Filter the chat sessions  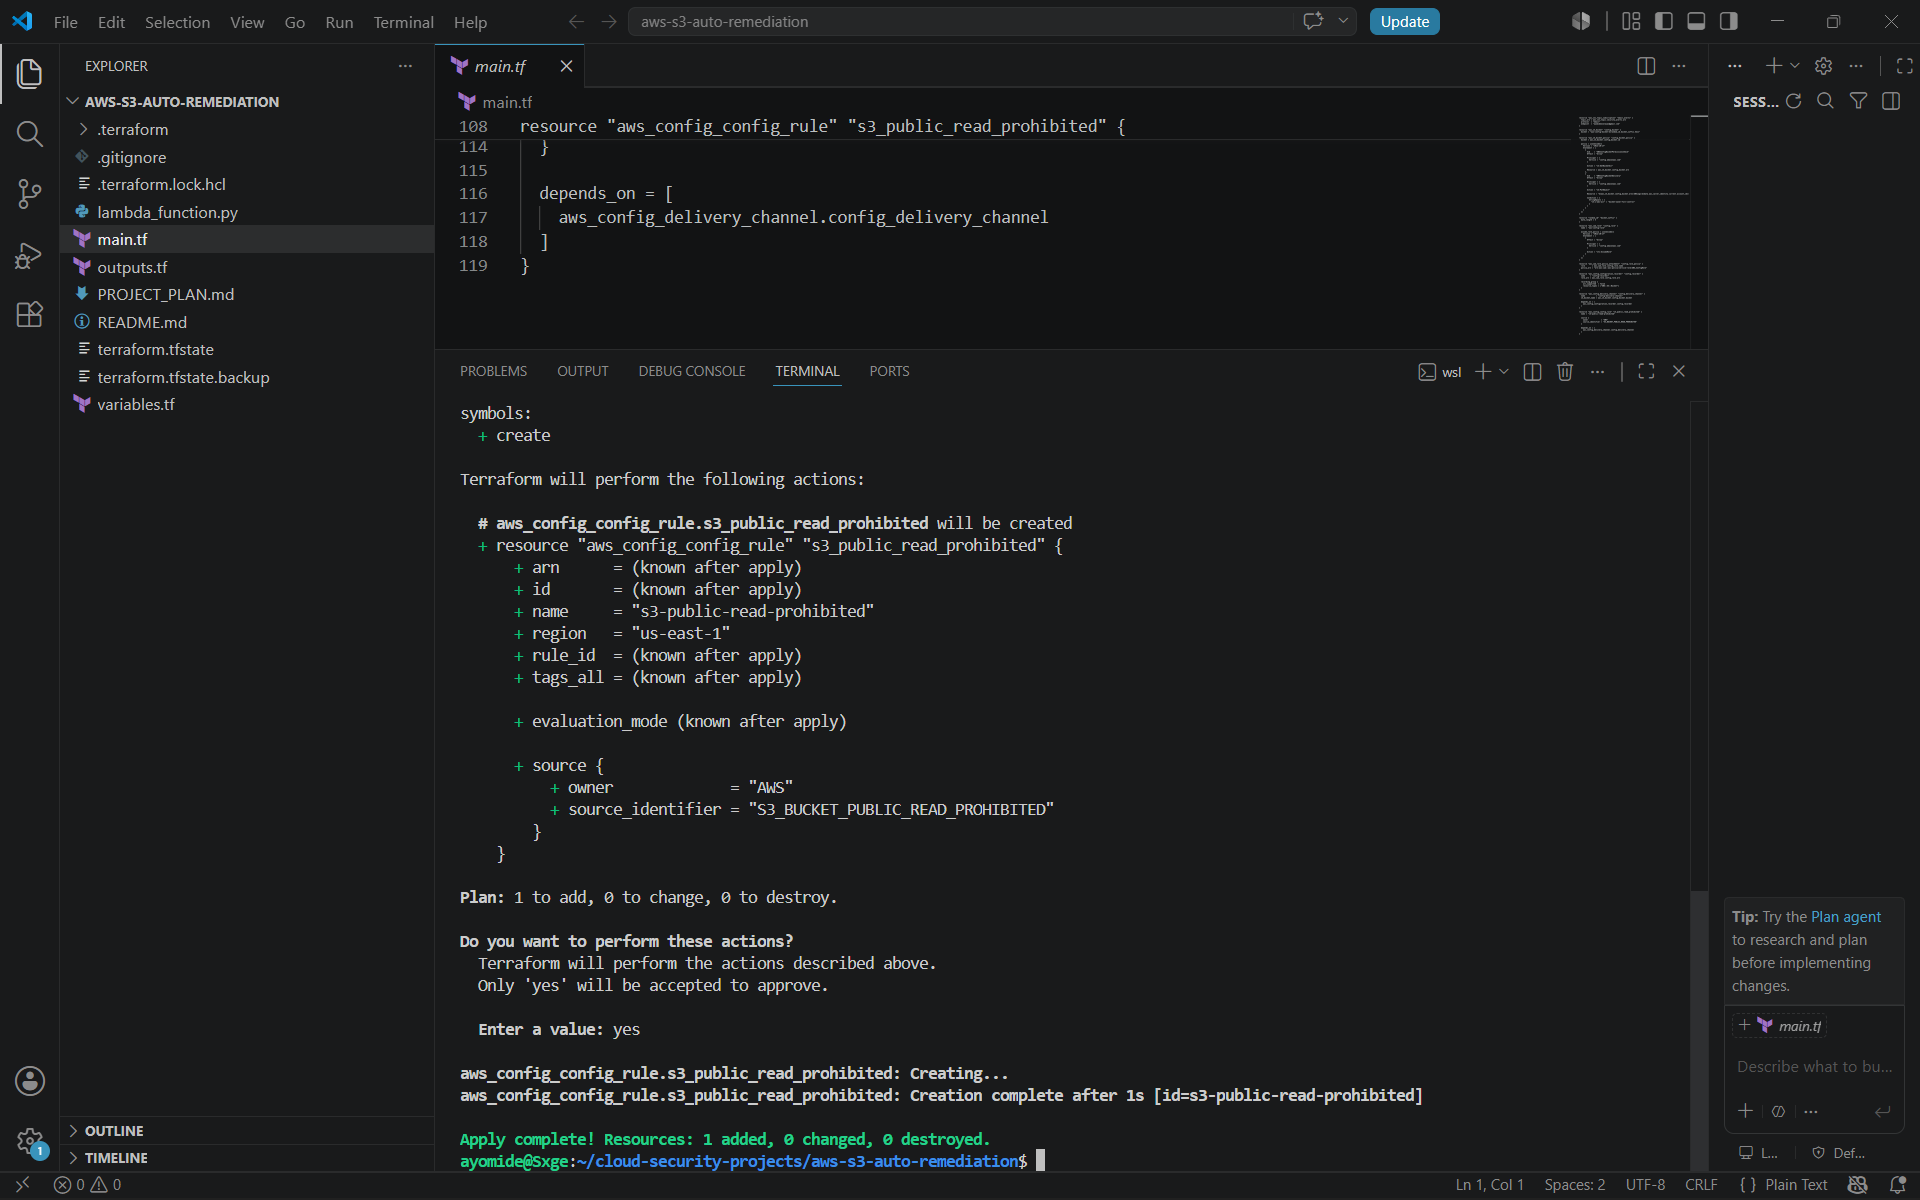(1858, 101)
